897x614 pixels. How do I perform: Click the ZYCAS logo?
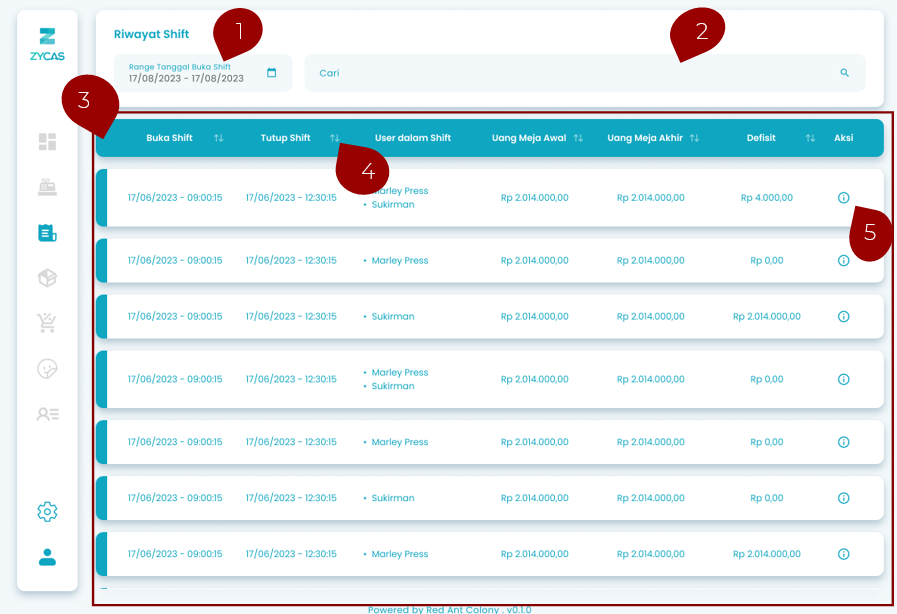click(47, 45)
